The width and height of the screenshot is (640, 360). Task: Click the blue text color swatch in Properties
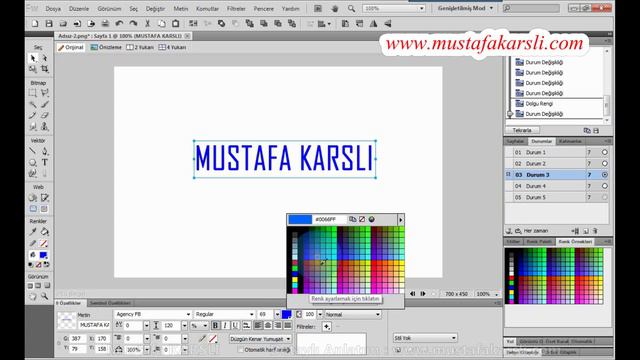(x=287, y=314)
